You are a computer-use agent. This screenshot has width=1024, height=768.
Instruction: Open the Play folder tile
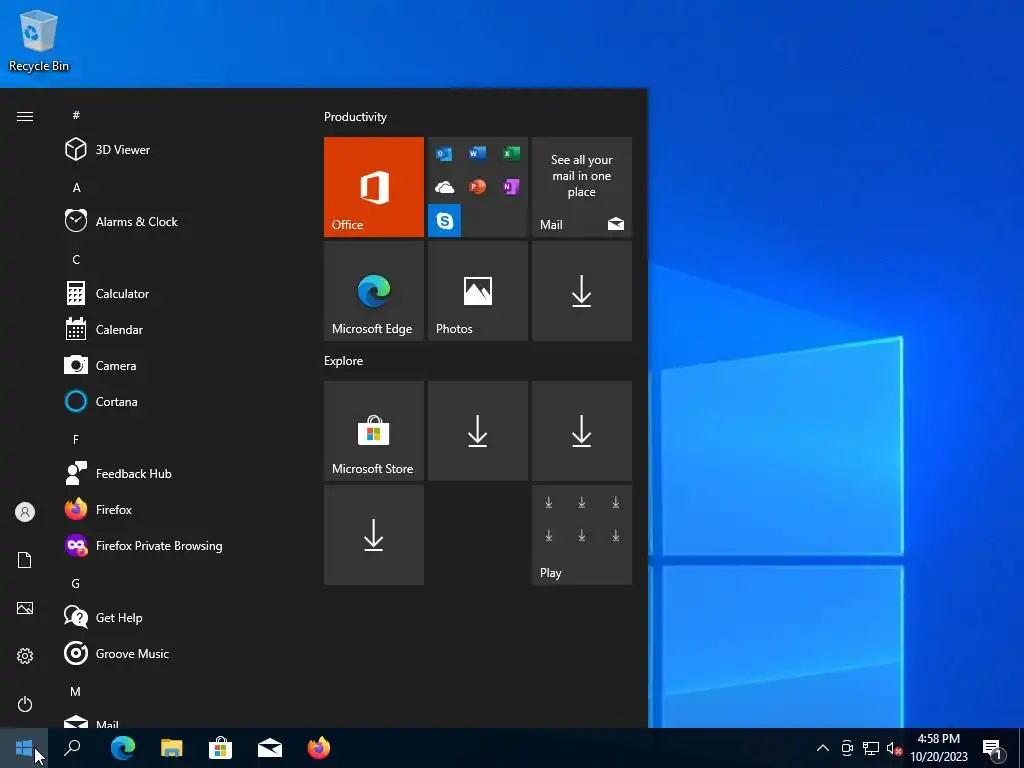[x=582, y=535]
